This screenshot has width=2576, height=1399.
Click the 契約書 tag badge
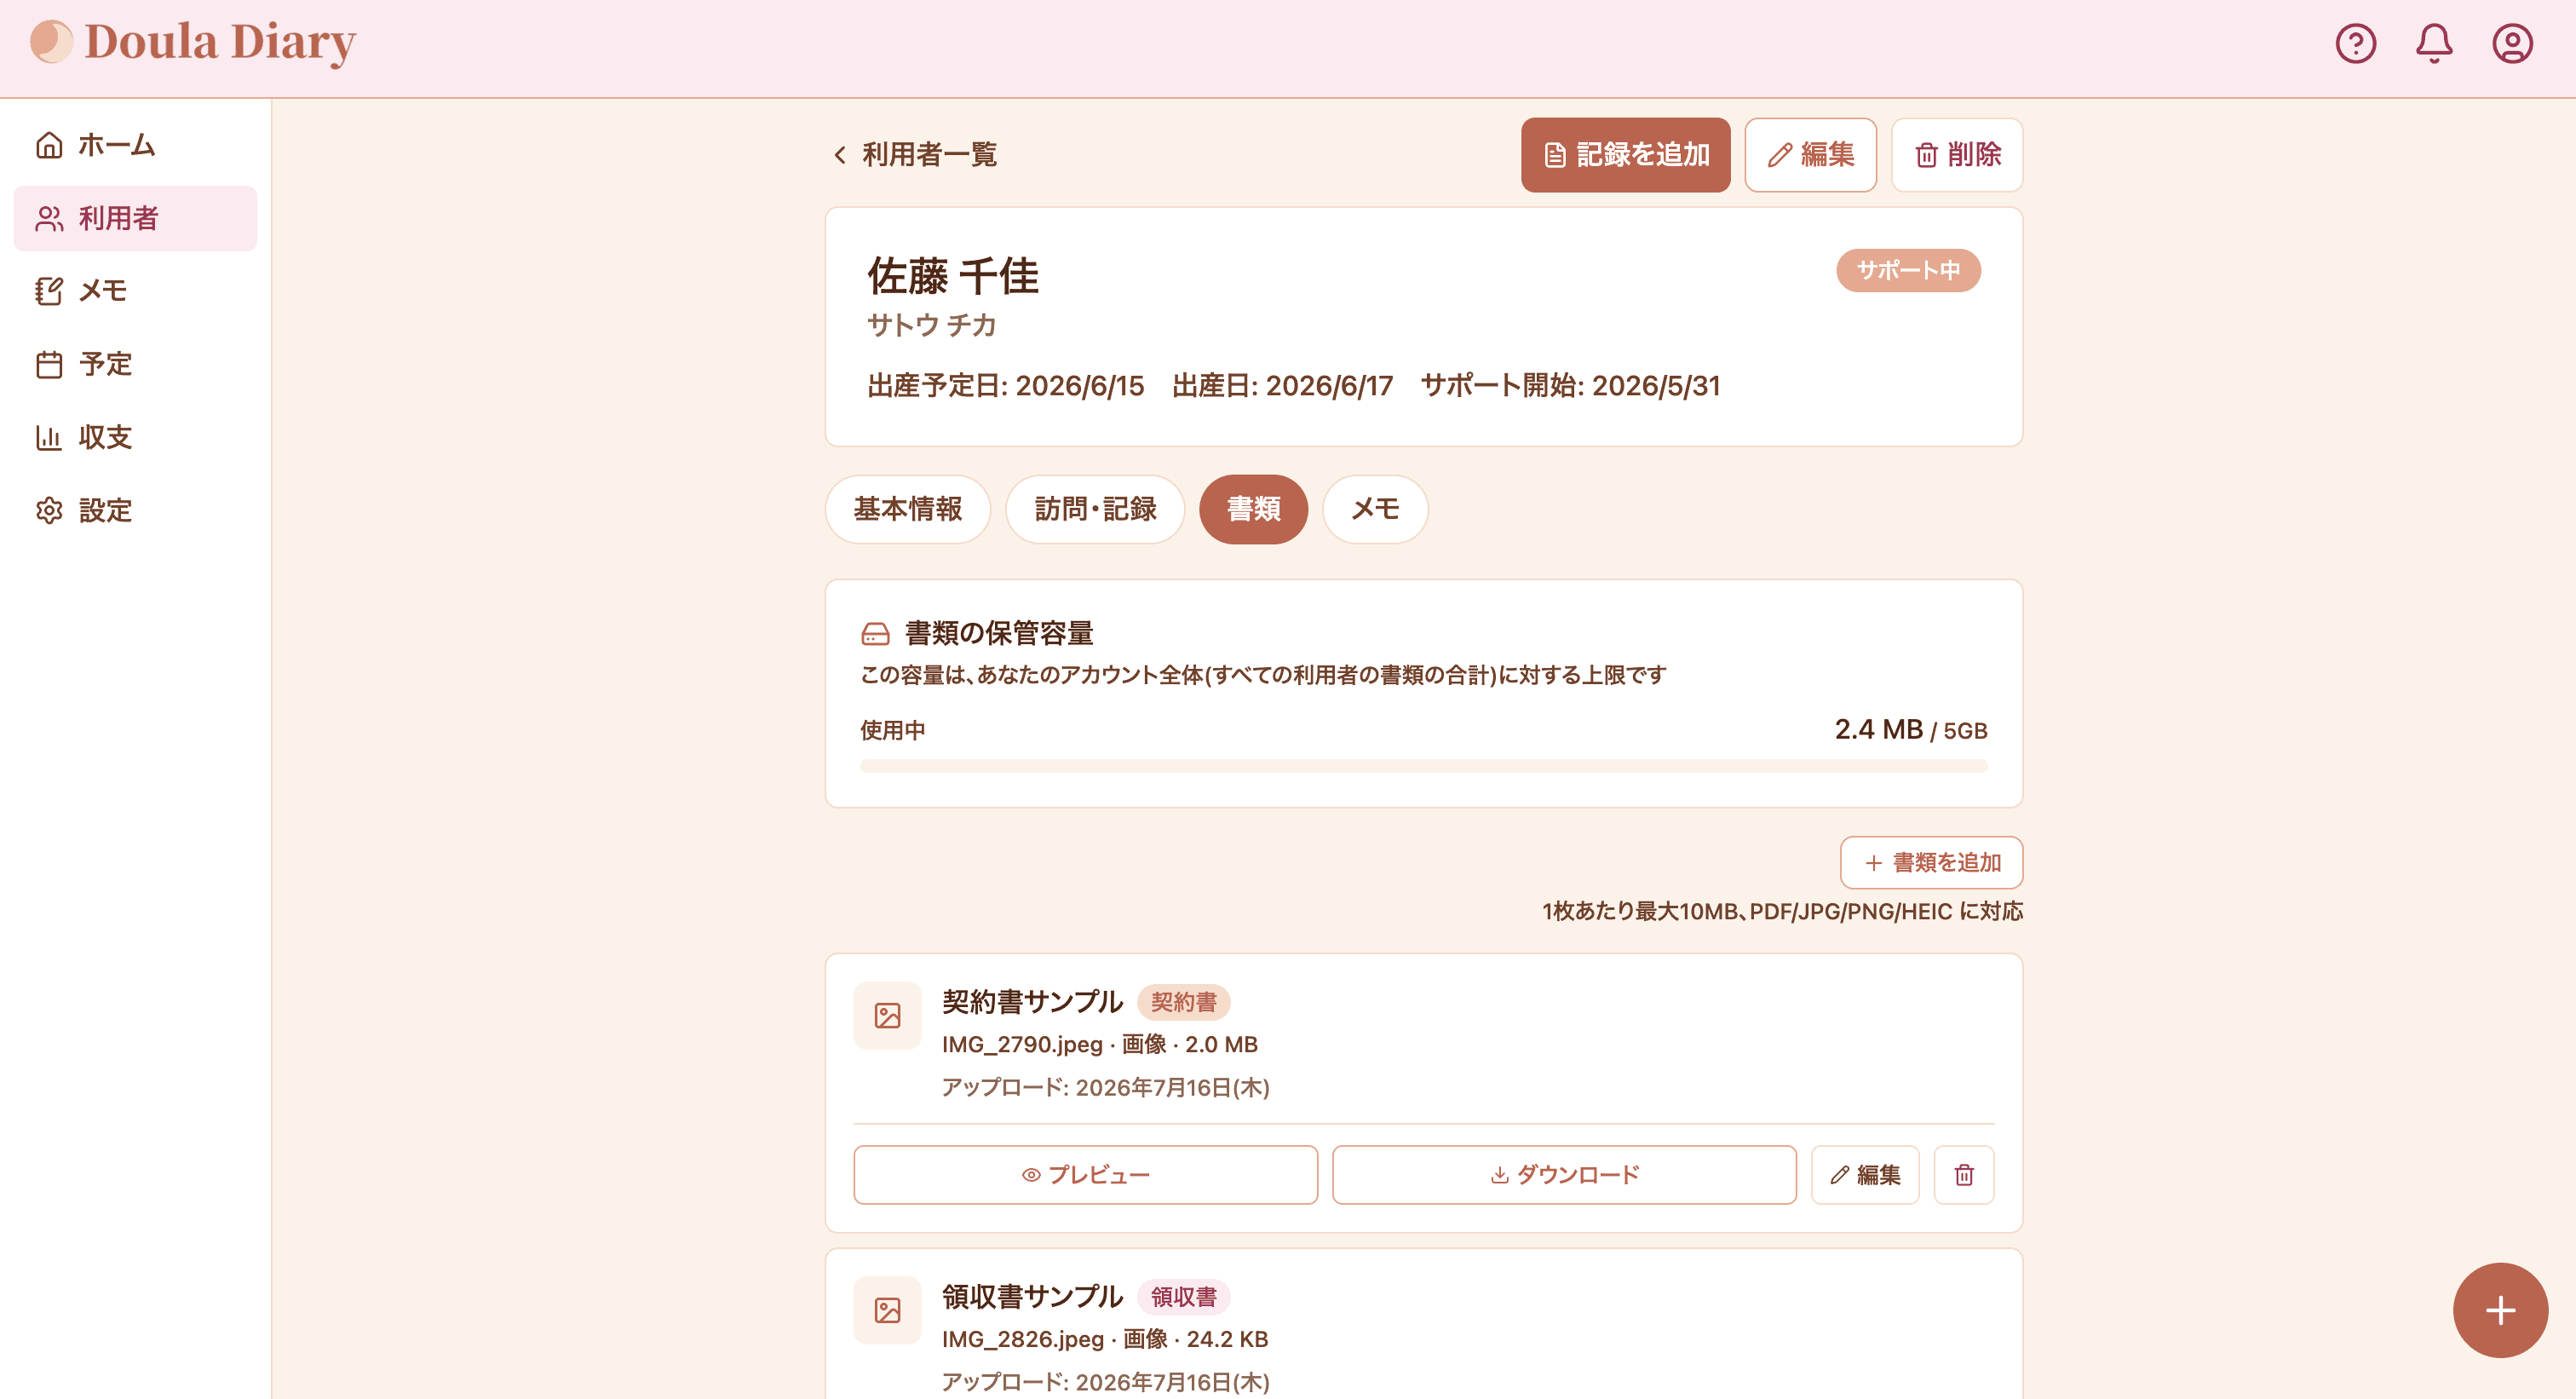click(1183, 1002)
